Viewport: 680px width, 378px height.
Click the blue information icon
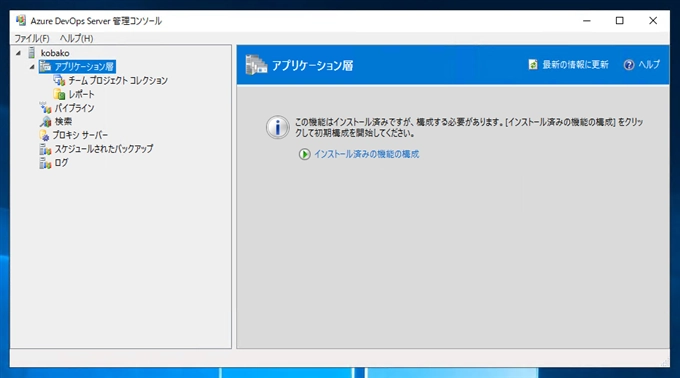point(278,127)
